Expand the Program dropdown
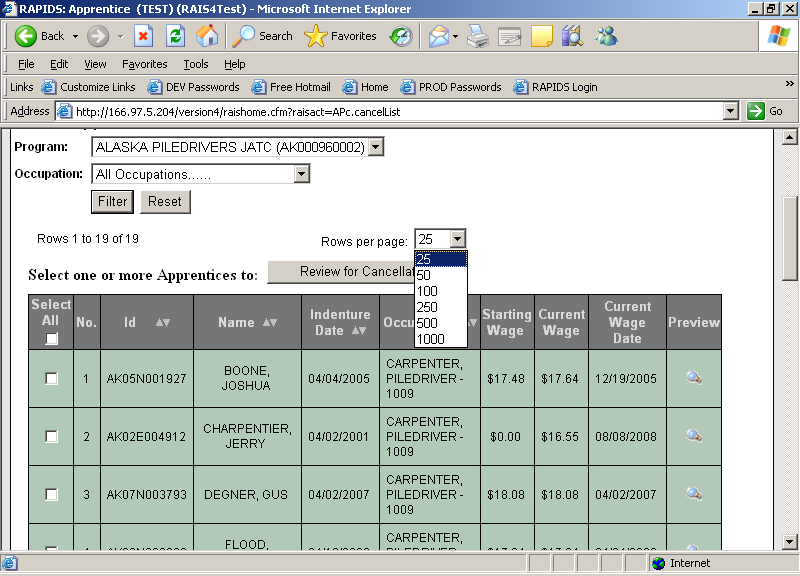 coord(376,148)
